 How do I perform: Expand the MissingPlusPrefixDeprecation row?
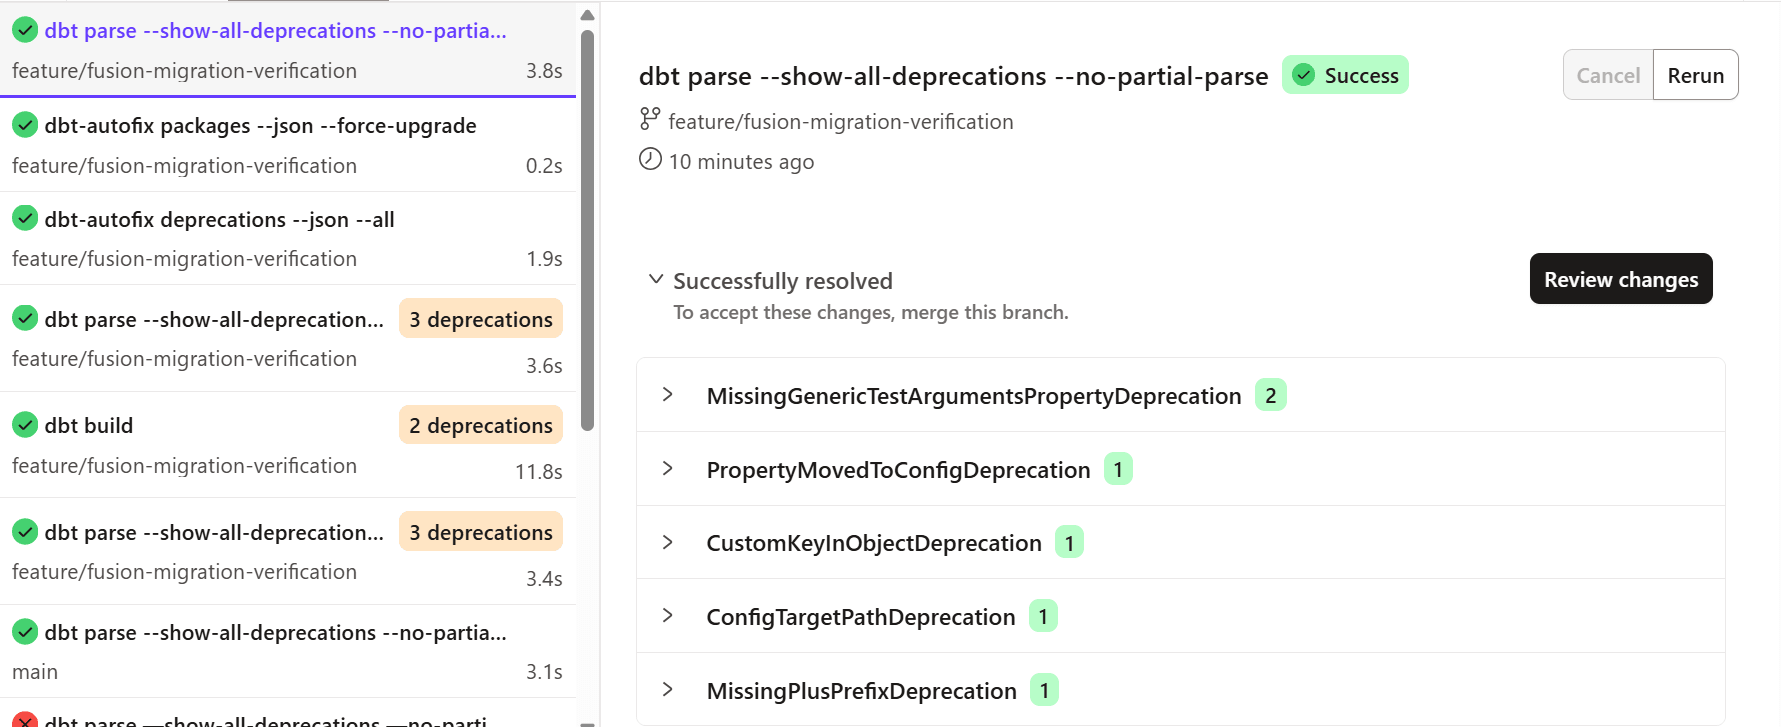coord(668,690)
